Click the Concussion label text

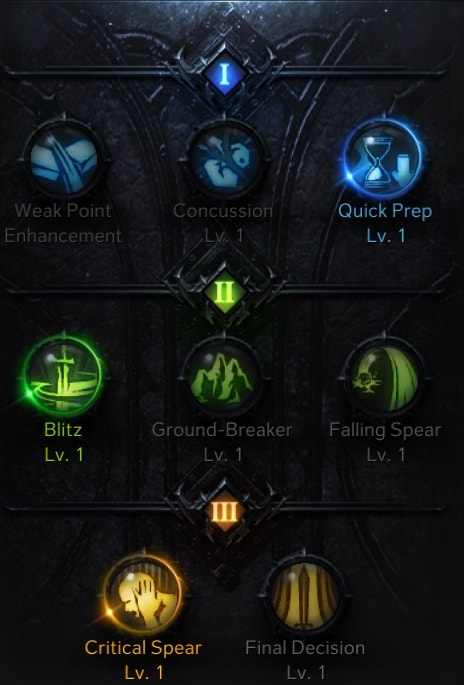click(x=223, y=211)
